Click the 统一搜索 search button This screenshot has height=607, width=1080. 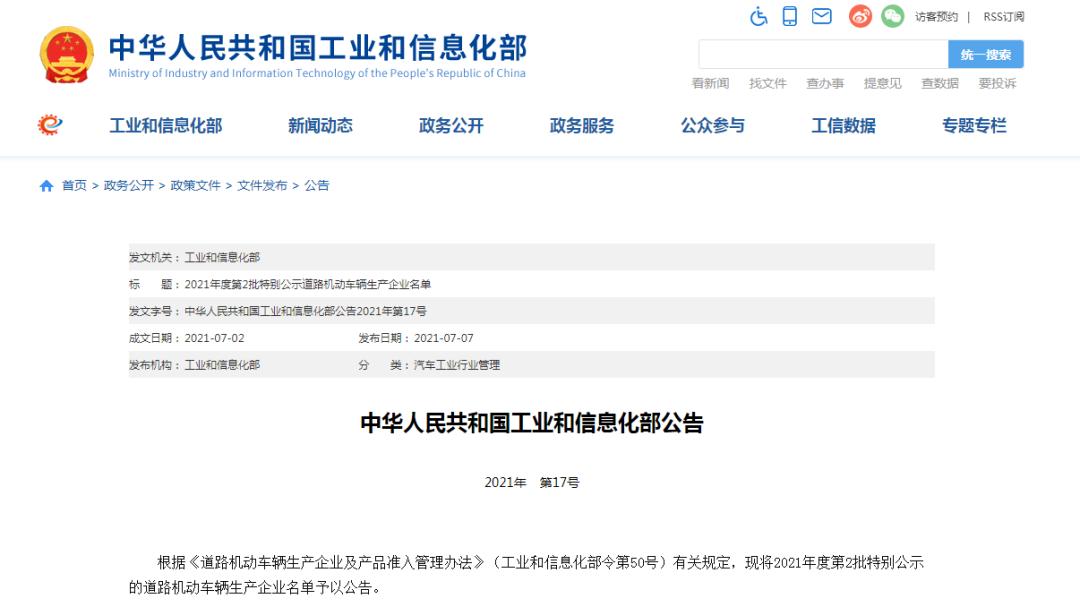(986, 53)
